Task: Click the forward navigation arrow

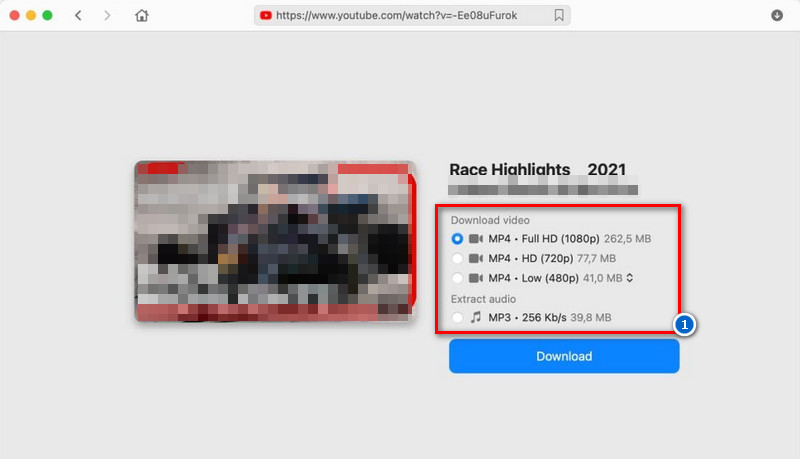Action: [x=108, y=16]
